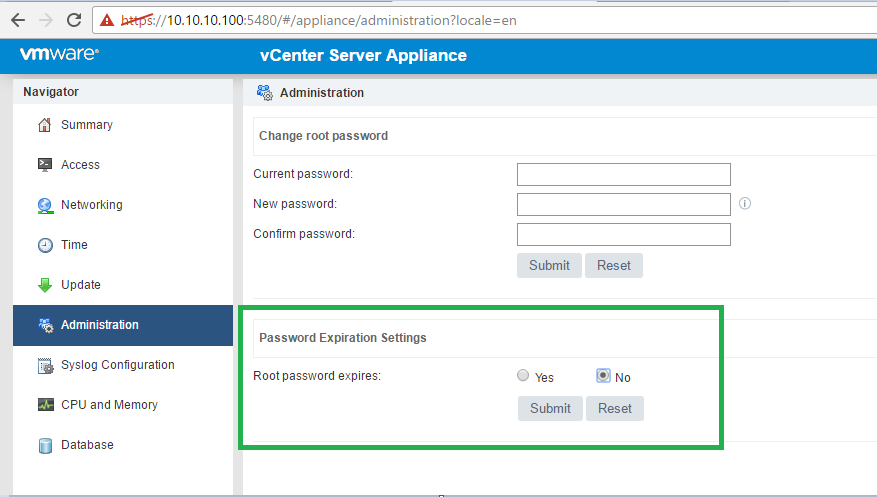The height and width of the screenshot is (497, 877).
Task: Click the Current password label
Action: point(303,174)
